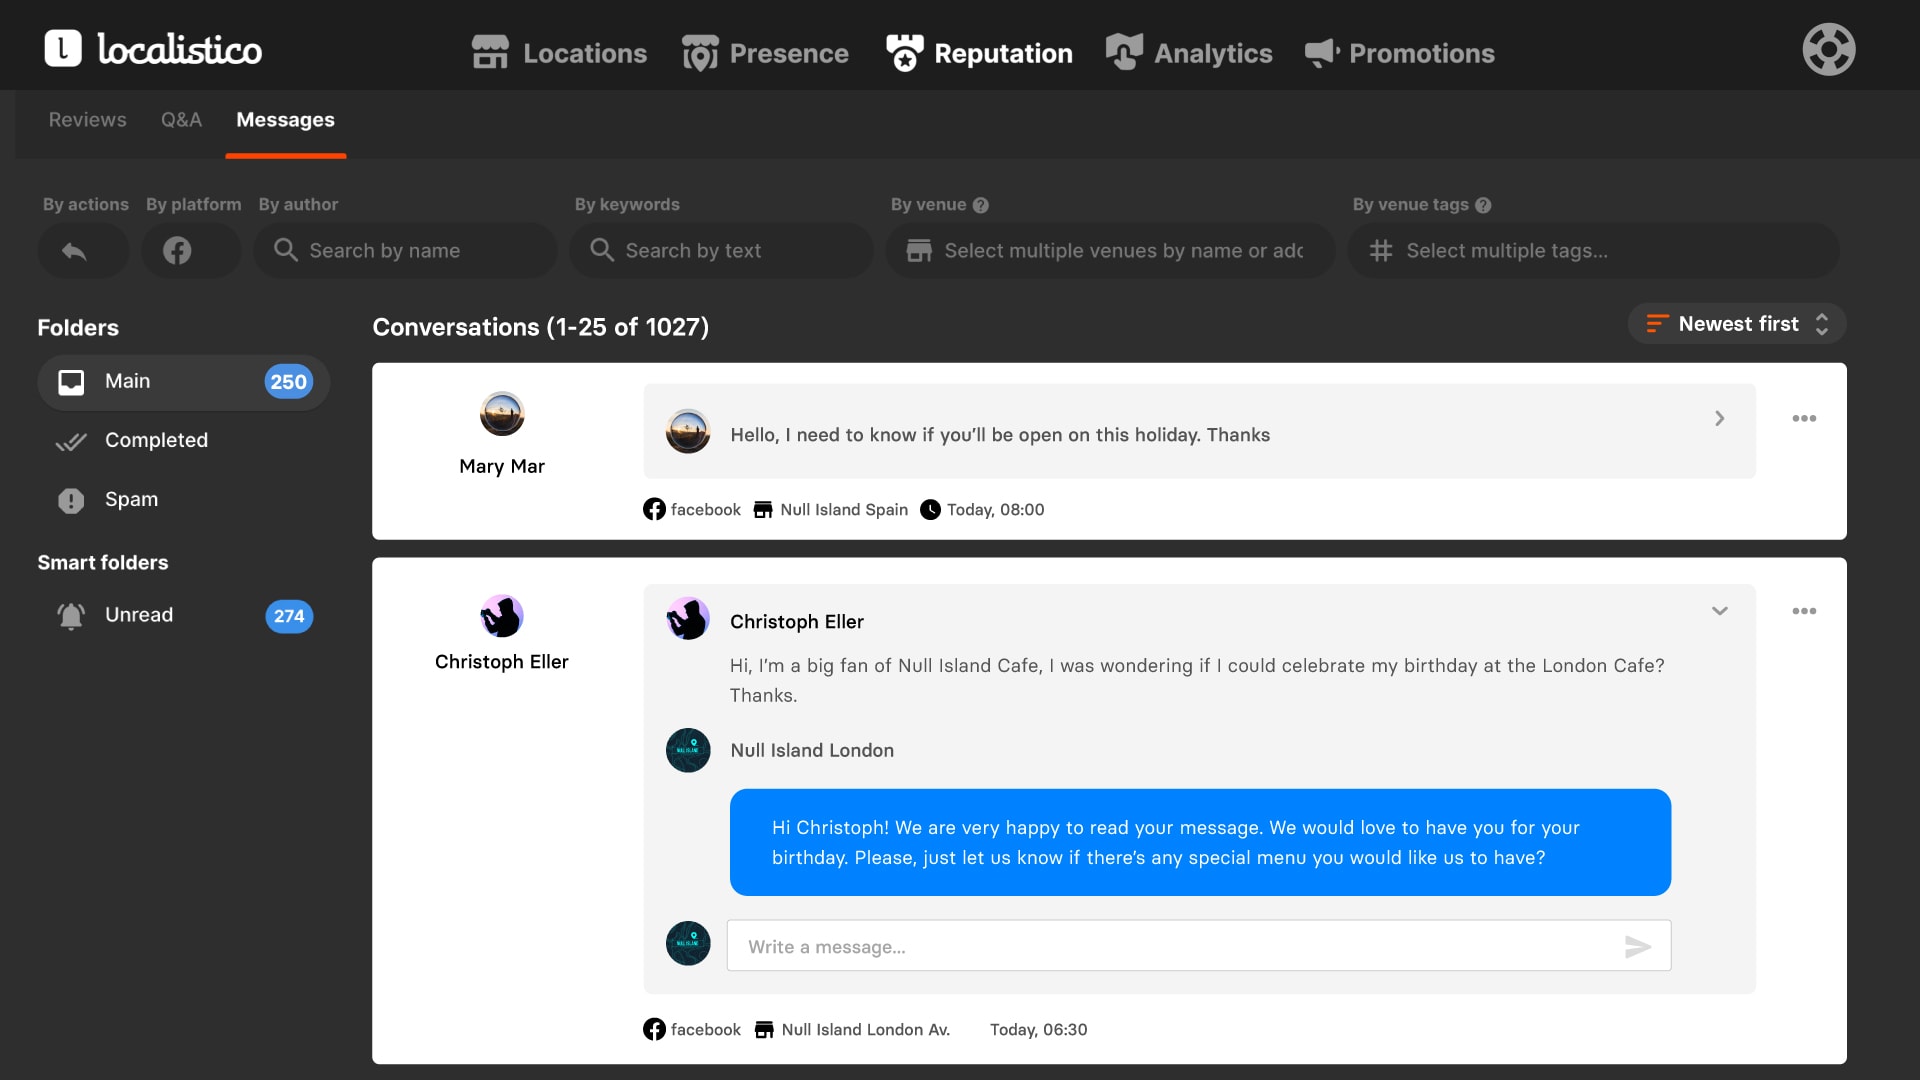
Task: Click the send message arrow icon
Action: click(1637, 947)
